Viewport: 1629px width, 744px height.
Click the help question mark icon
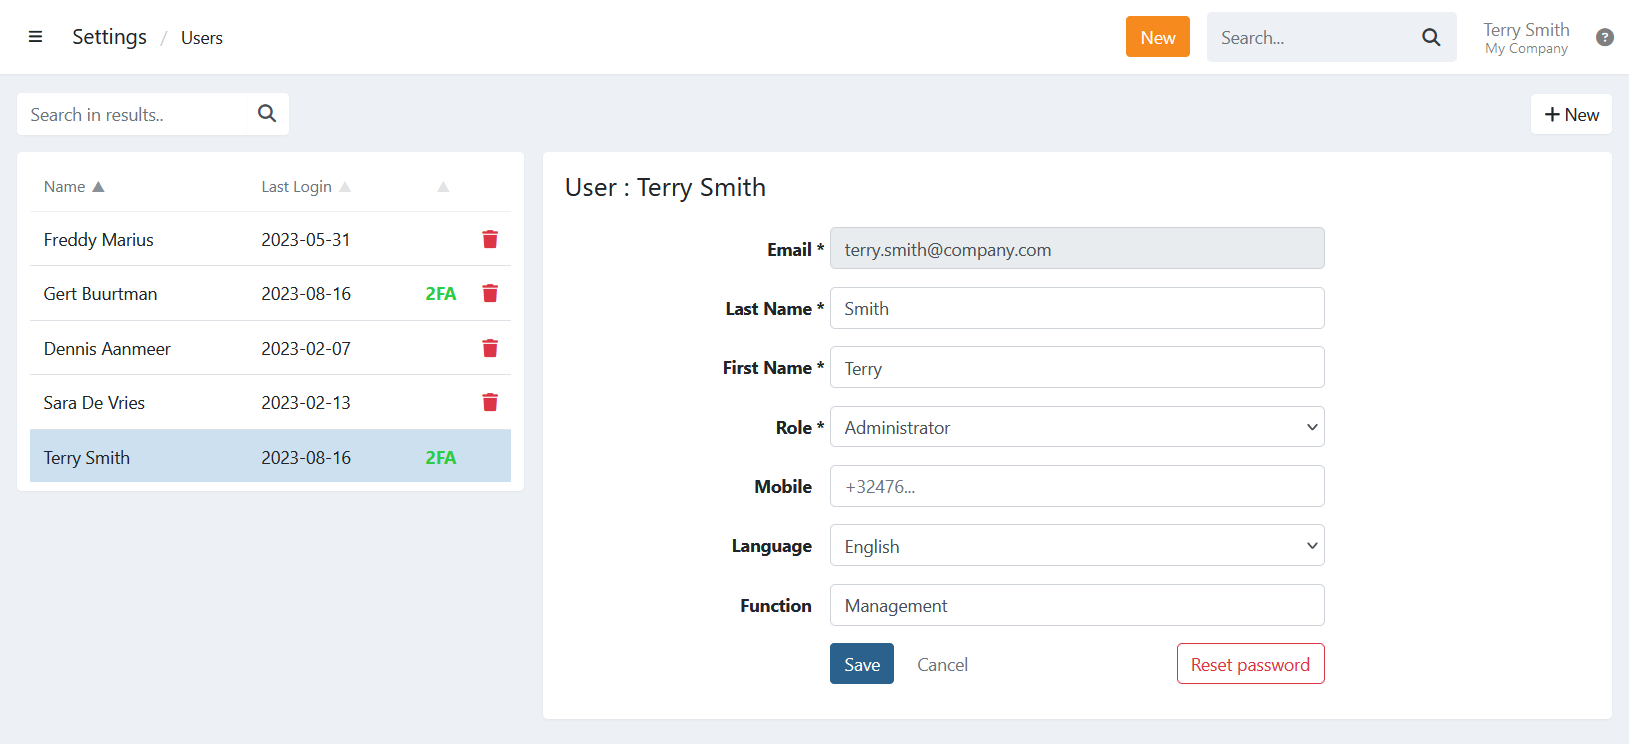click(x=1604, y=37)
